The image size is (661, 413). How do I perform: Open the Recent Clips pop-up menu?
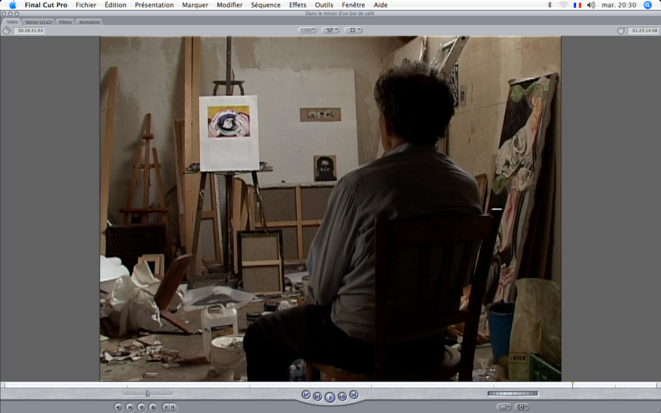(504, 407)
